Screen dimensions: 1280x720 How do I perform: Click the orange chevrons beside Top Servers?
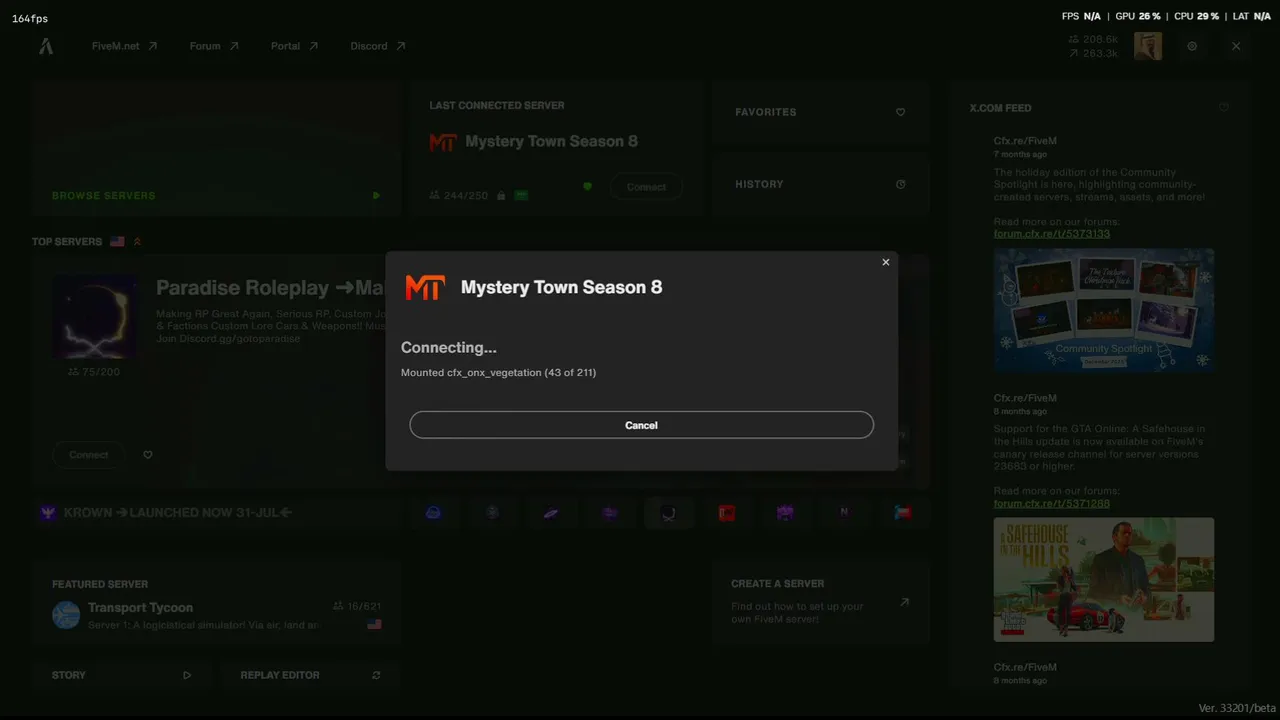click(137, 242)
